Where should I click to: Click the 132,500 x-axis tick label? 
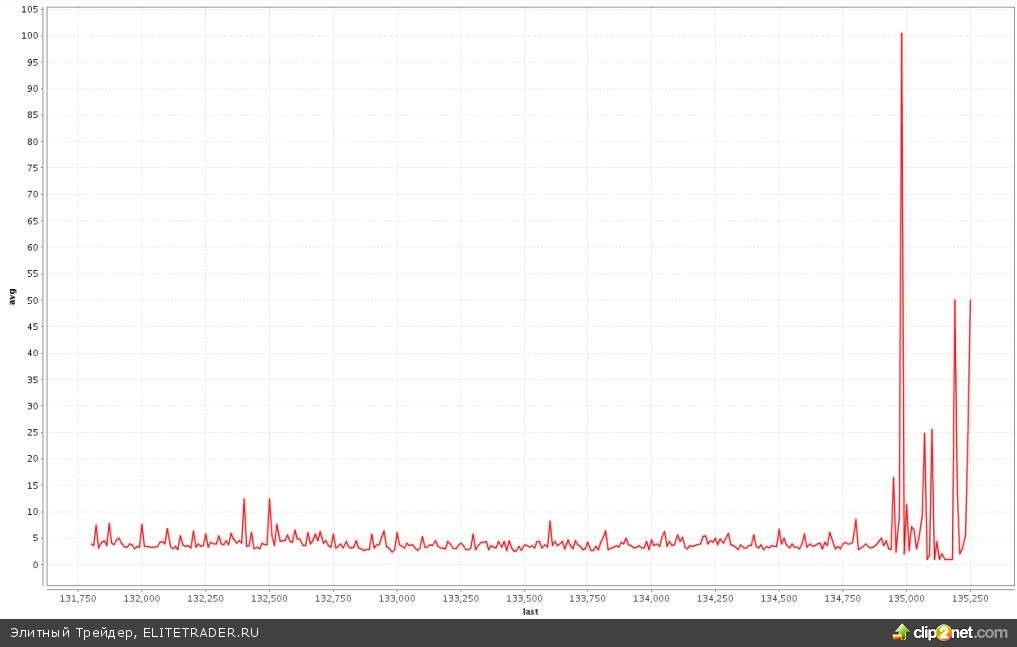pos(269,598)
